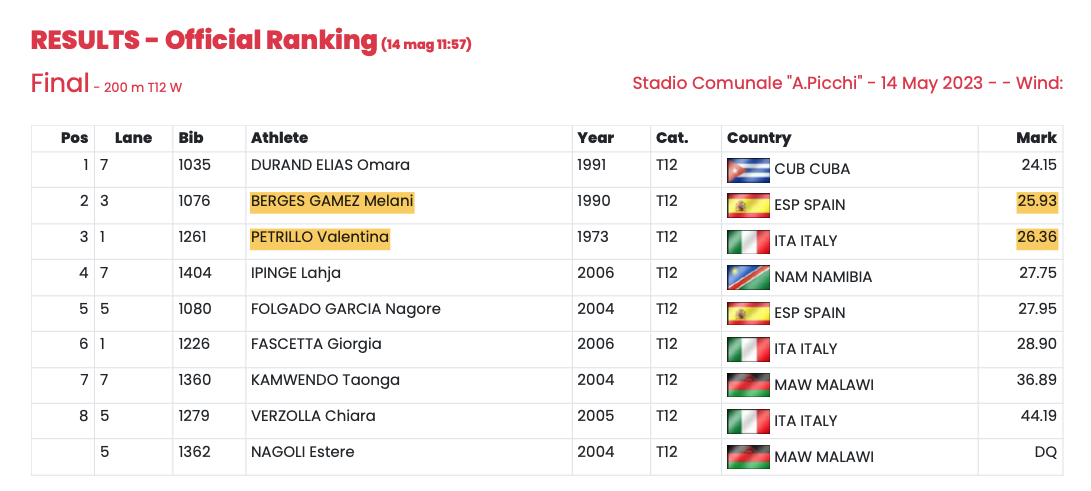Click Malawi flag in KAMWENDO Taonga row
1091x491 pixels.
[x=748, y=385]
